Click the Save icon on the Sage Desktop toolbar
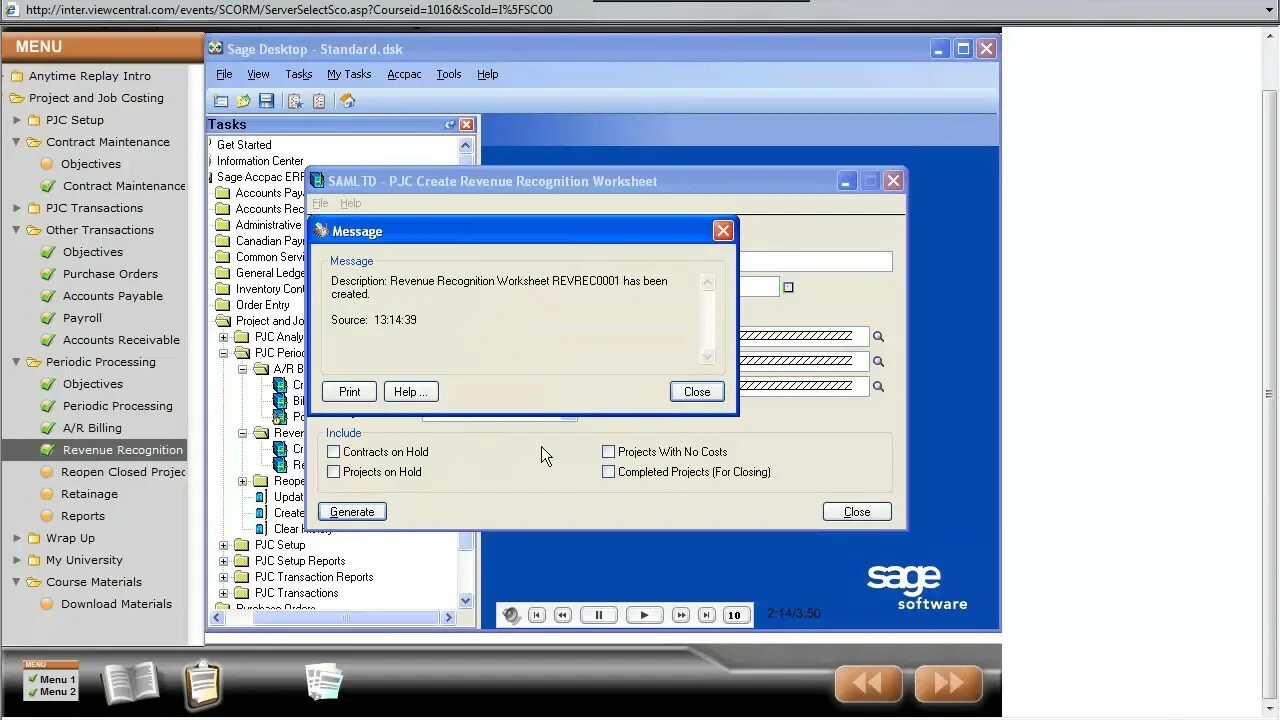Viewport: 1280px width, 720px height. click(265, 100)
